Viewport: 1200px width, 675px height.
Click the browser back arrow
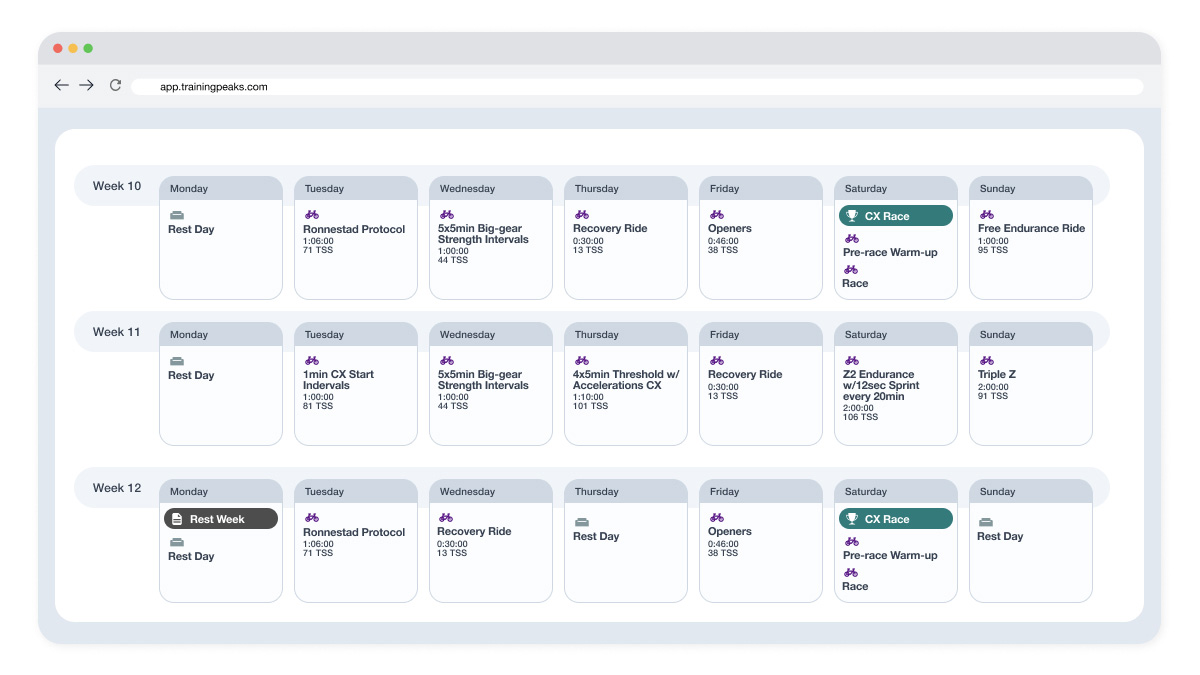[61, 86]
